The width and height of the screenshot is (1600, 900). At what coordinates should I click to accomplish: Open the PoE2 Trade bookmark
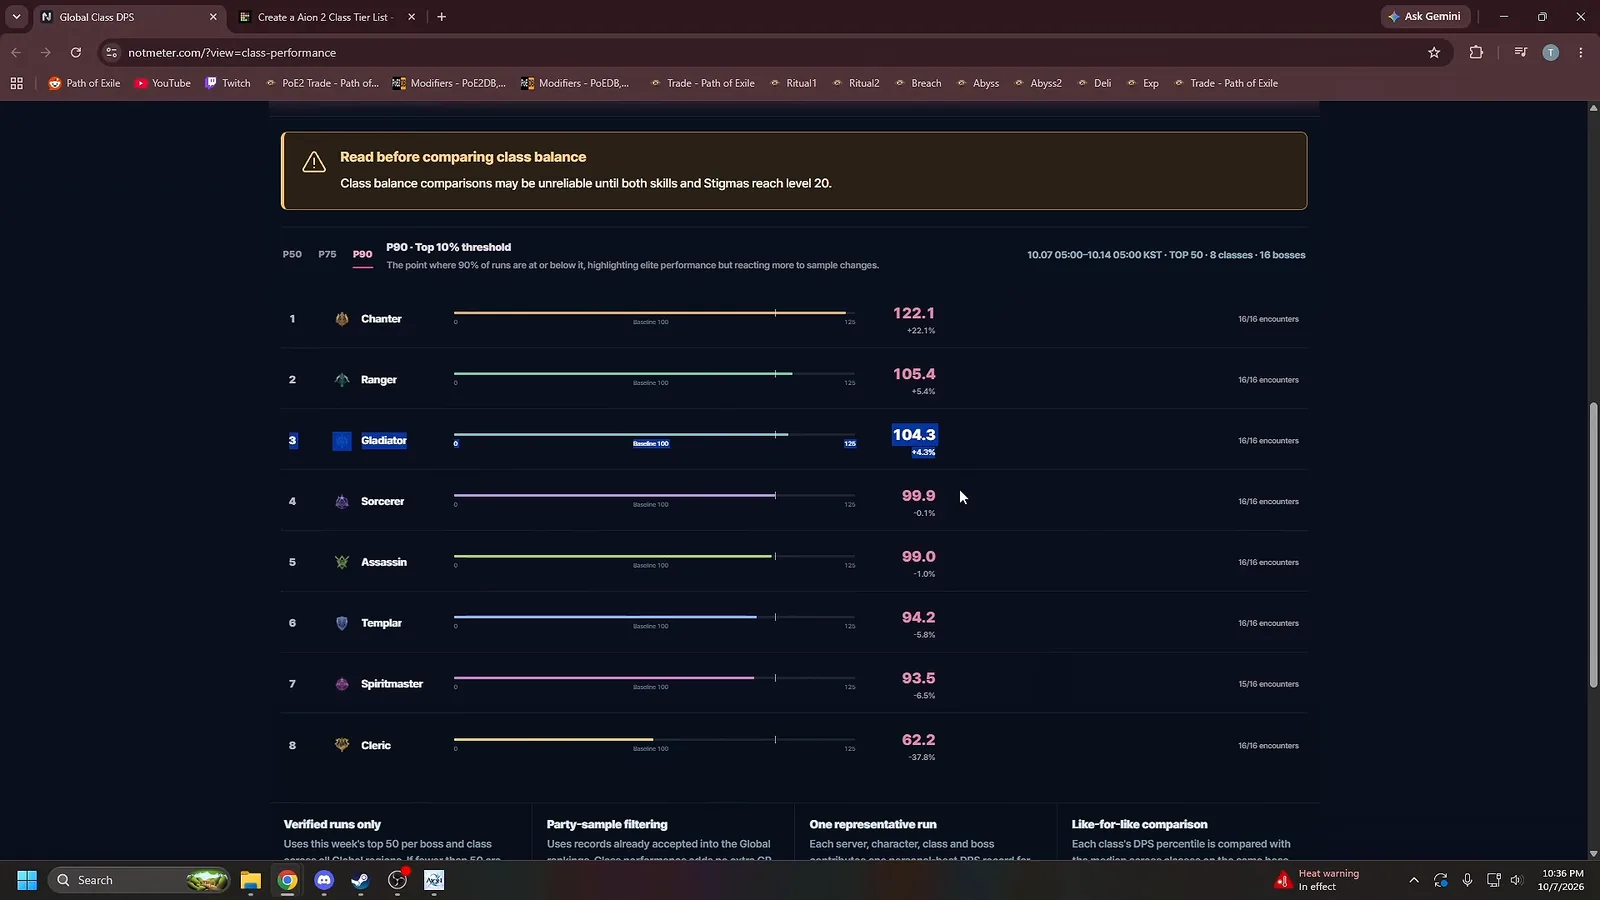click(x=322, y=84)
